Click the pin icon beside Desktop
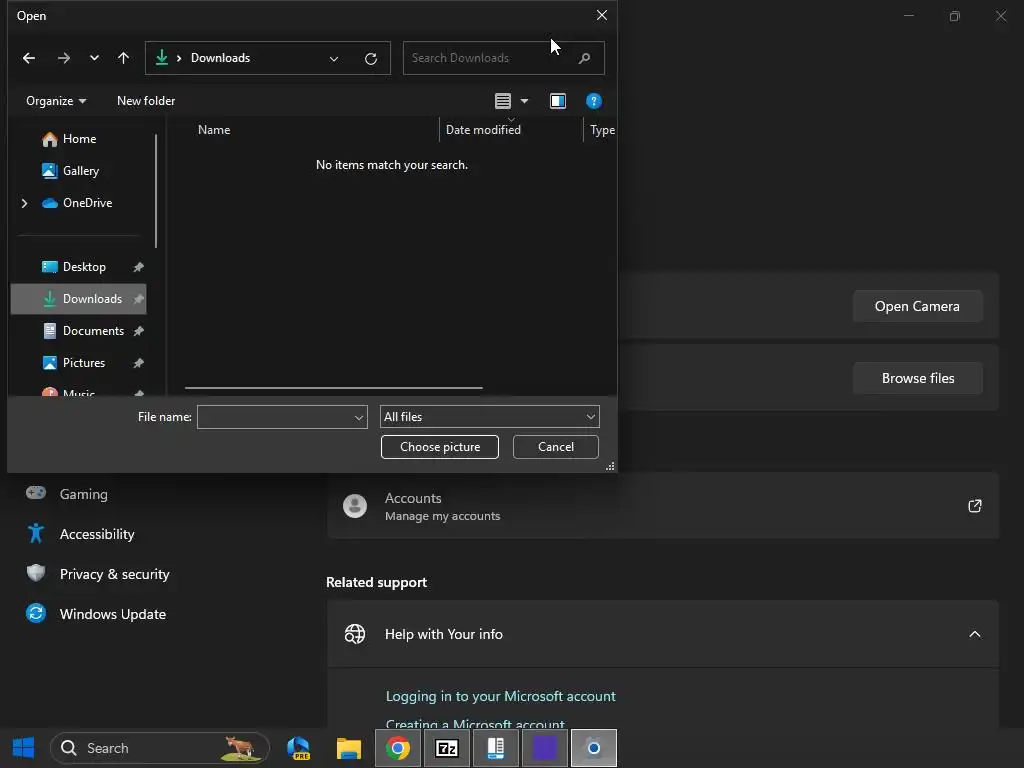This screenshot has height=768, width=1024. (138, 267)
